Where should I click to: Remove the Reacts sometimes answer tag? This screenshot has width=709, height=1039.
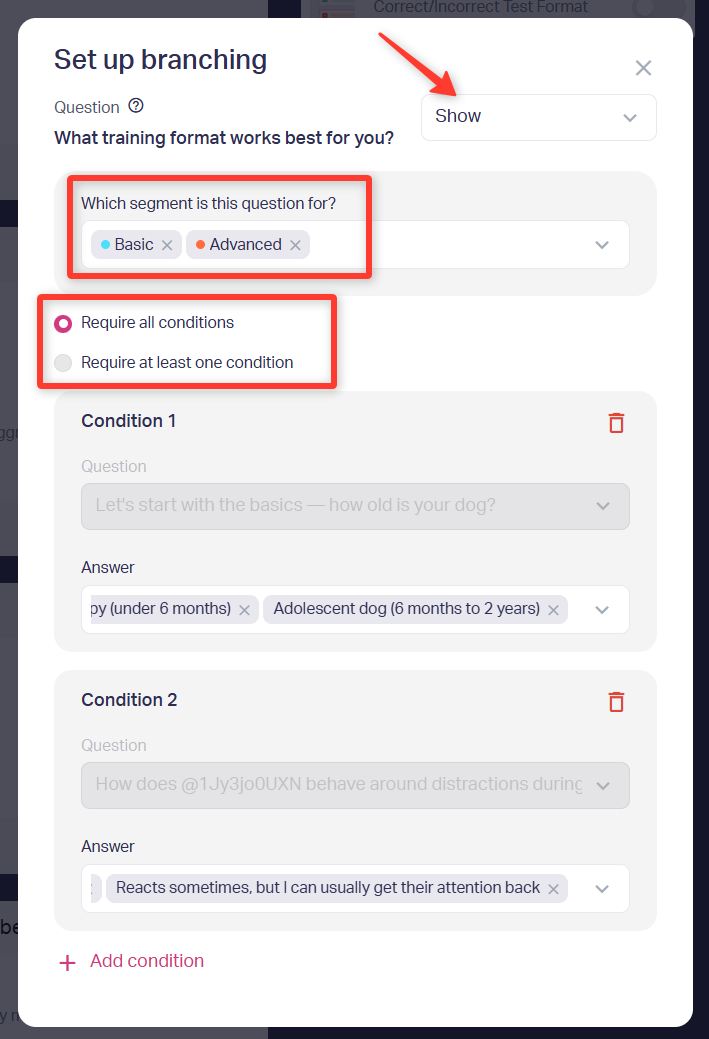(x=553, y=889)
